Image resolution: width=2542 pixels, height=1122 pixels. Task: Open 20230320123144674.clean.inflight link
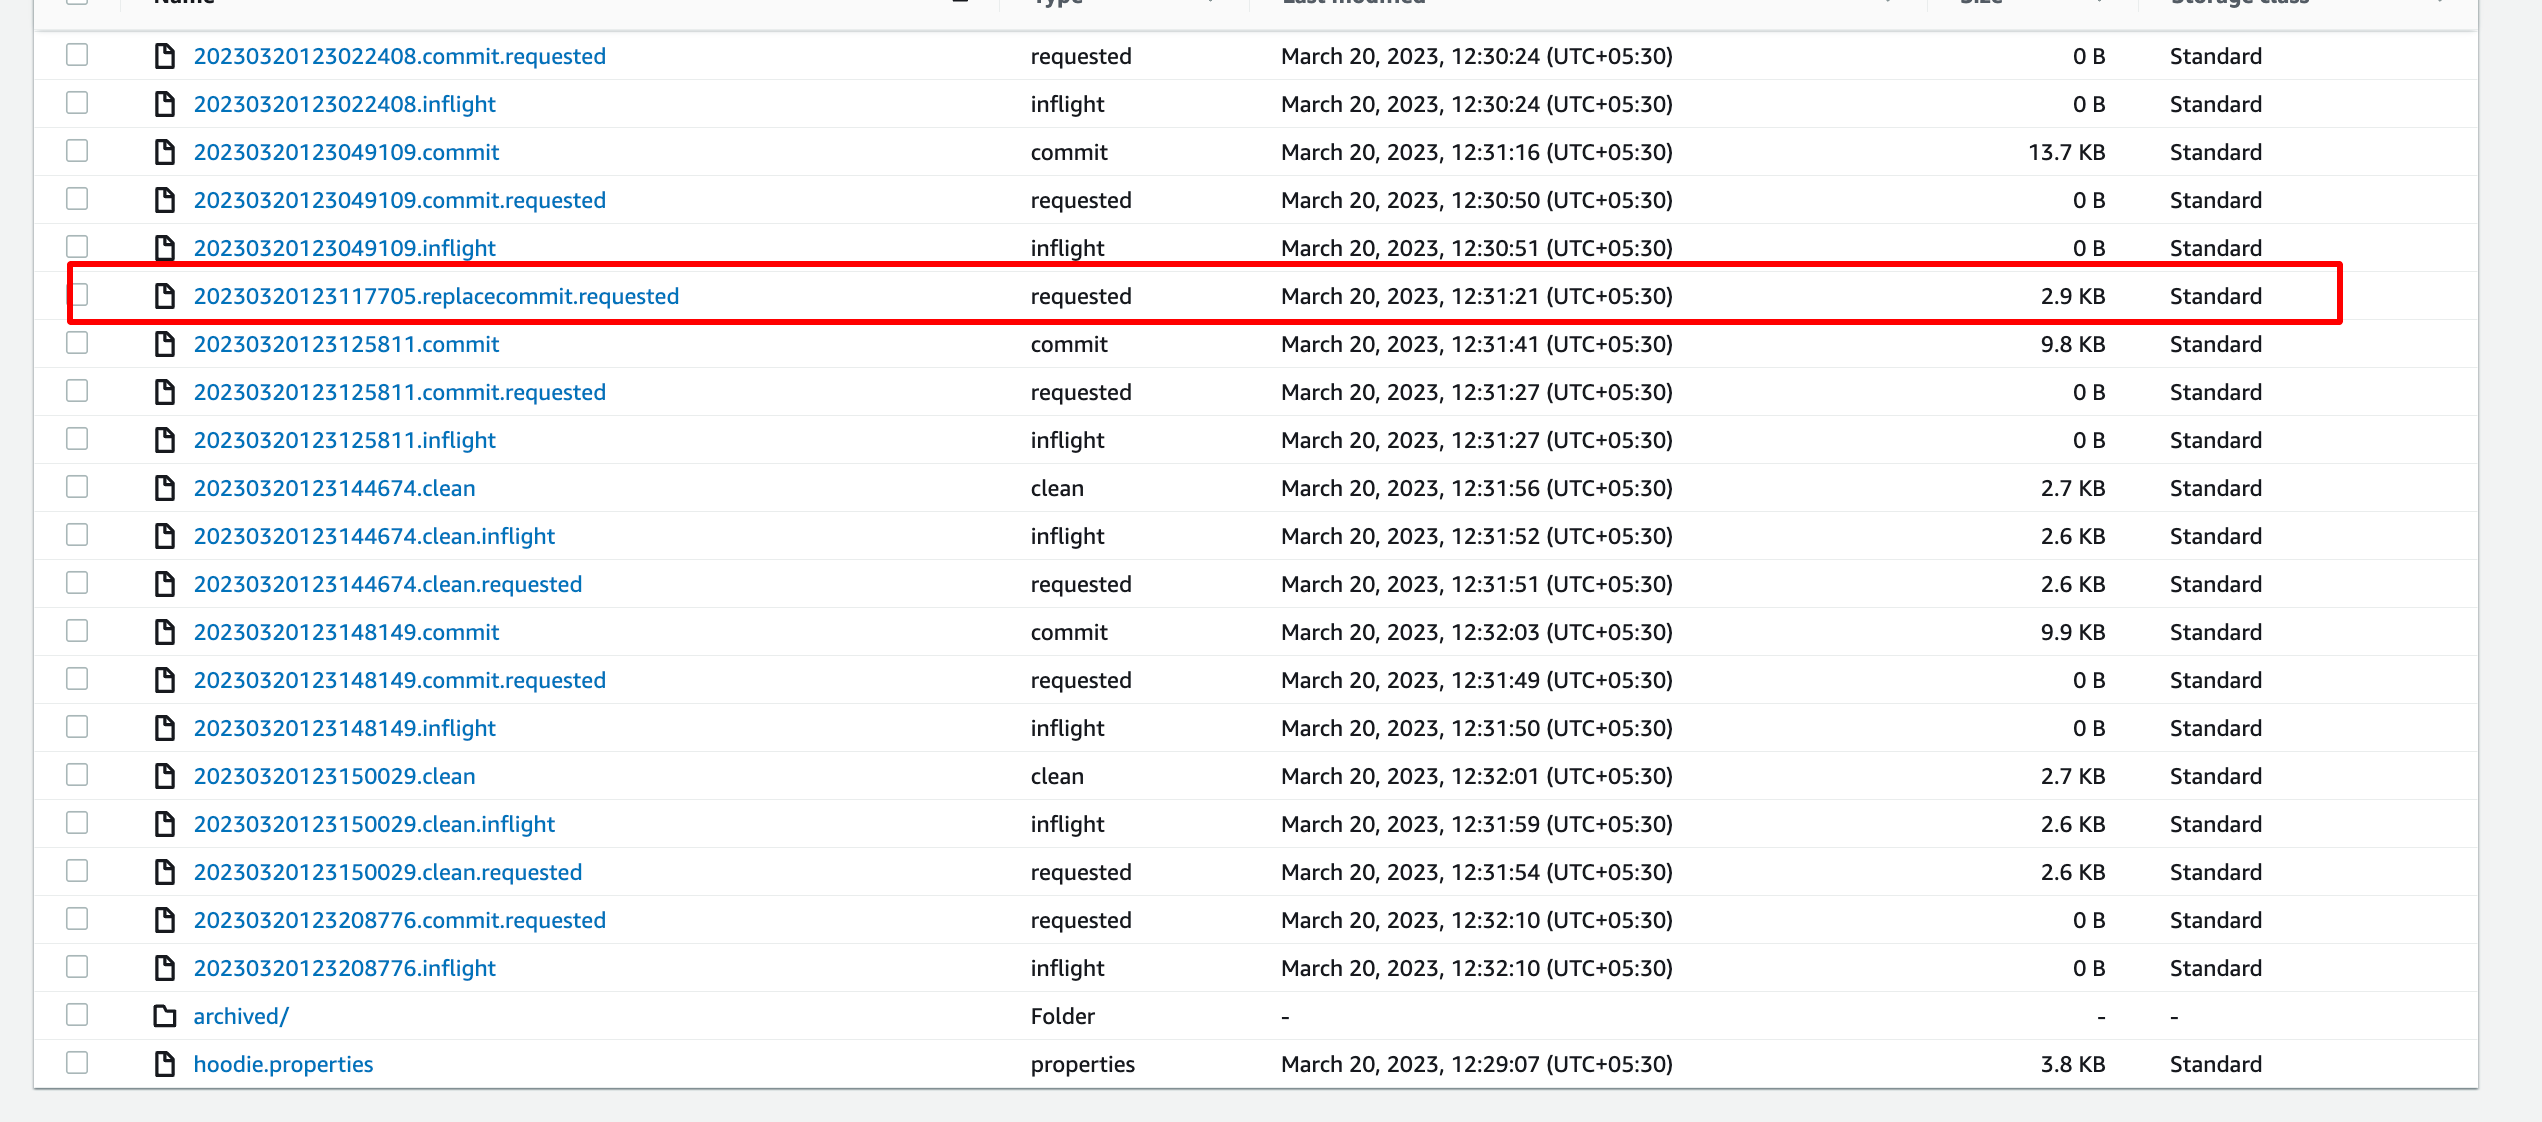[374, 536]
